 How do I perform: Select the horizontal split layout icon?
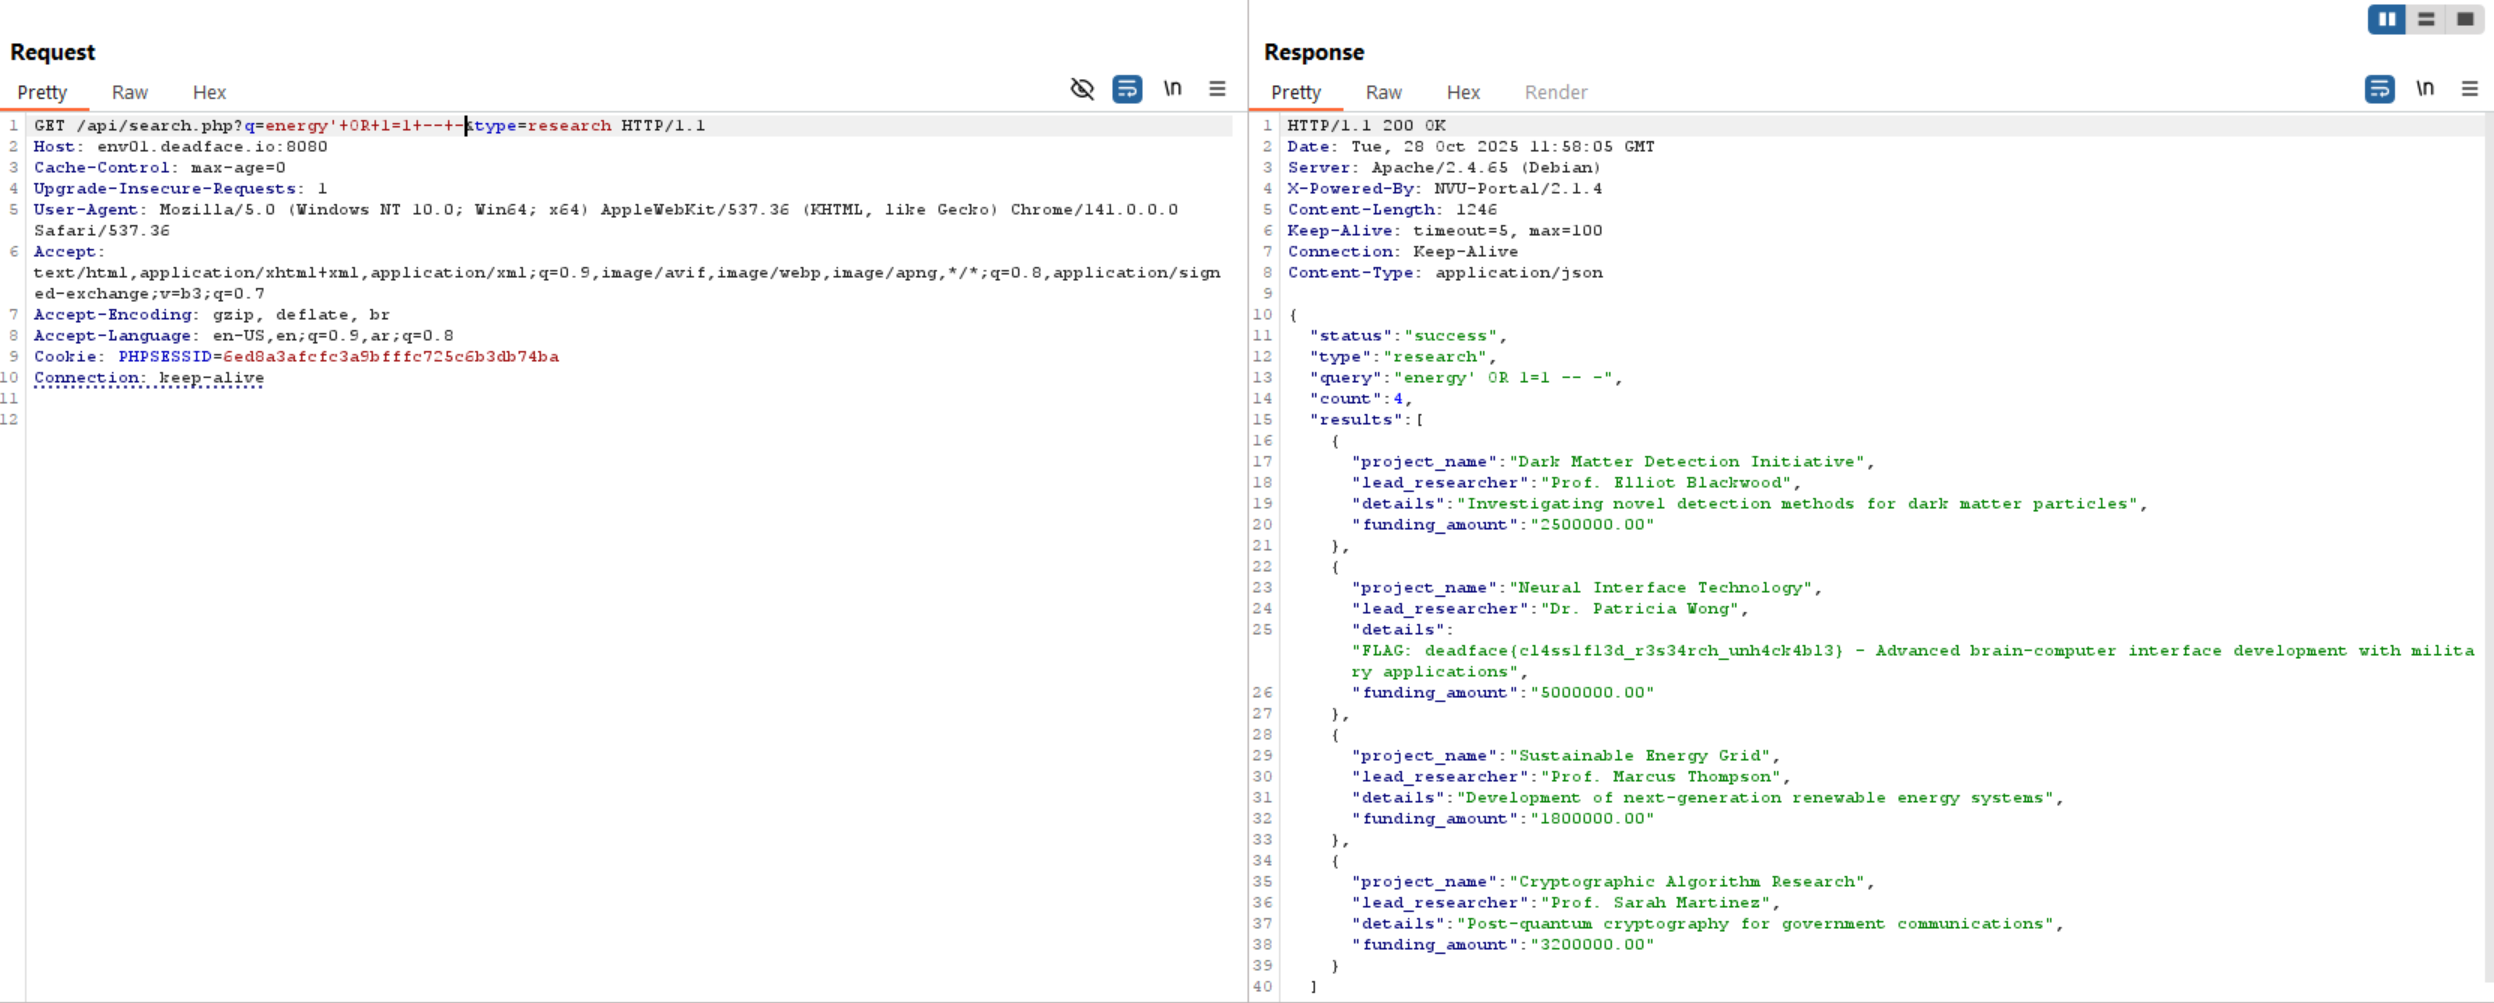click(x=2427, y=19)
